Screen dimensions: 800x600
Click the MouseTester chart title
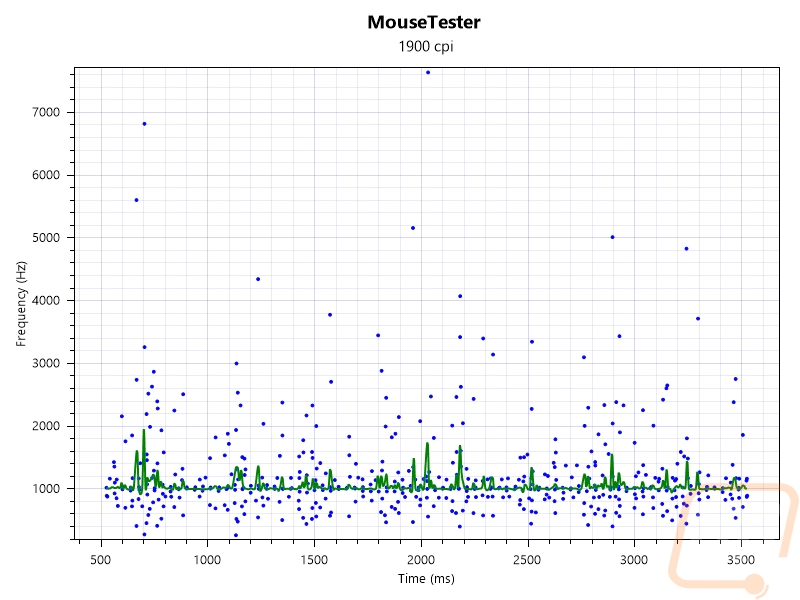click(x=424, y=22)
